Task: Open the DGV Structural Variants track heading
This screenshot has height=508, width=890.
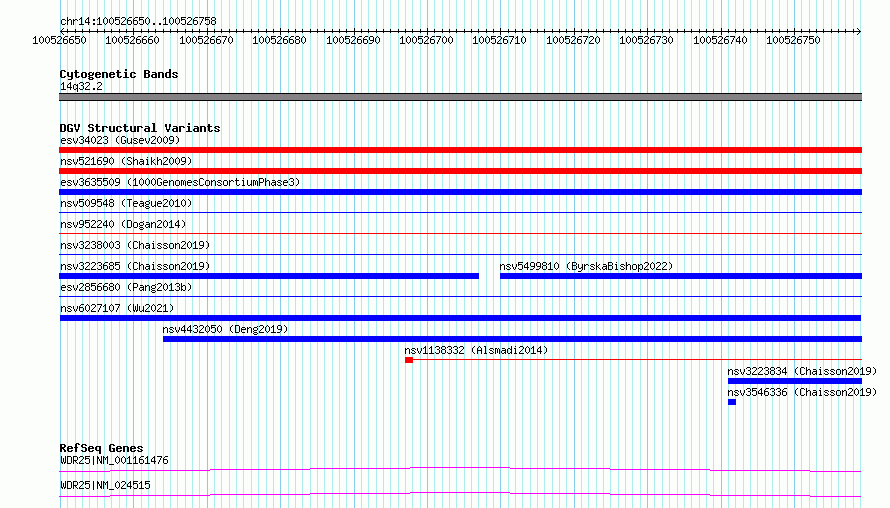Action: point(140,128)
